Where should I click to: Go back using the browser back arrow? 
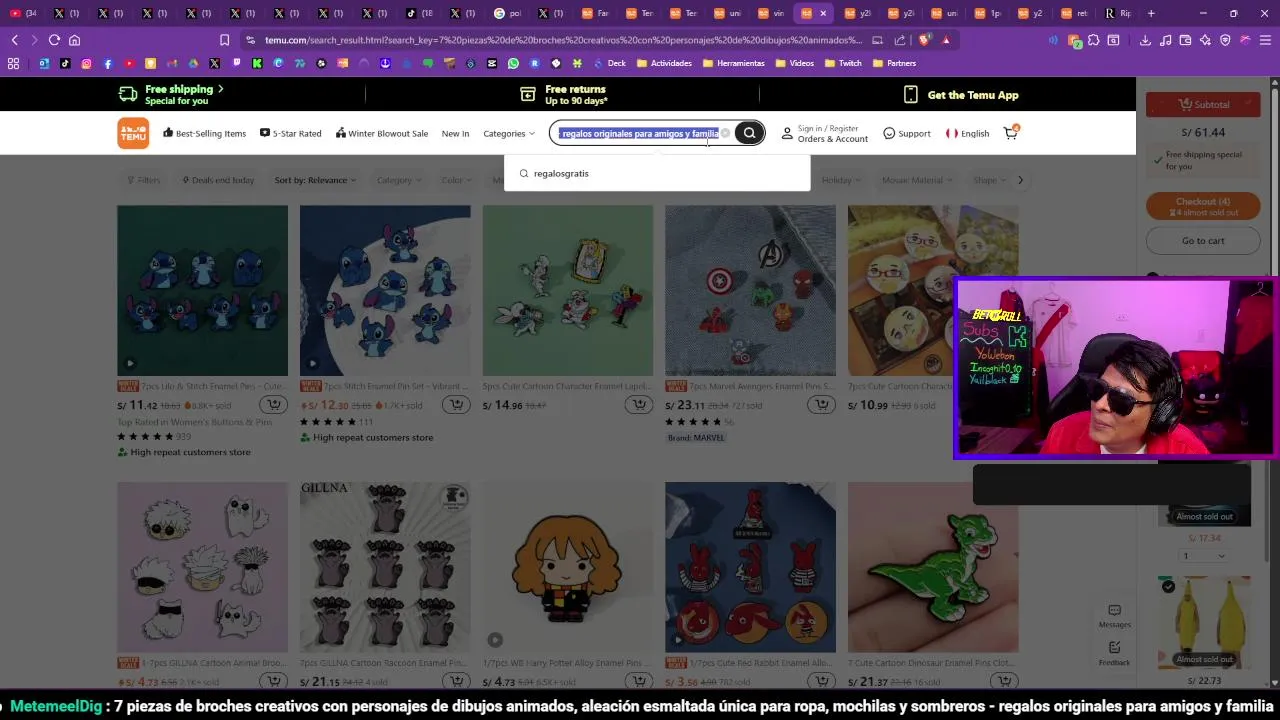(x=14, y=40)
